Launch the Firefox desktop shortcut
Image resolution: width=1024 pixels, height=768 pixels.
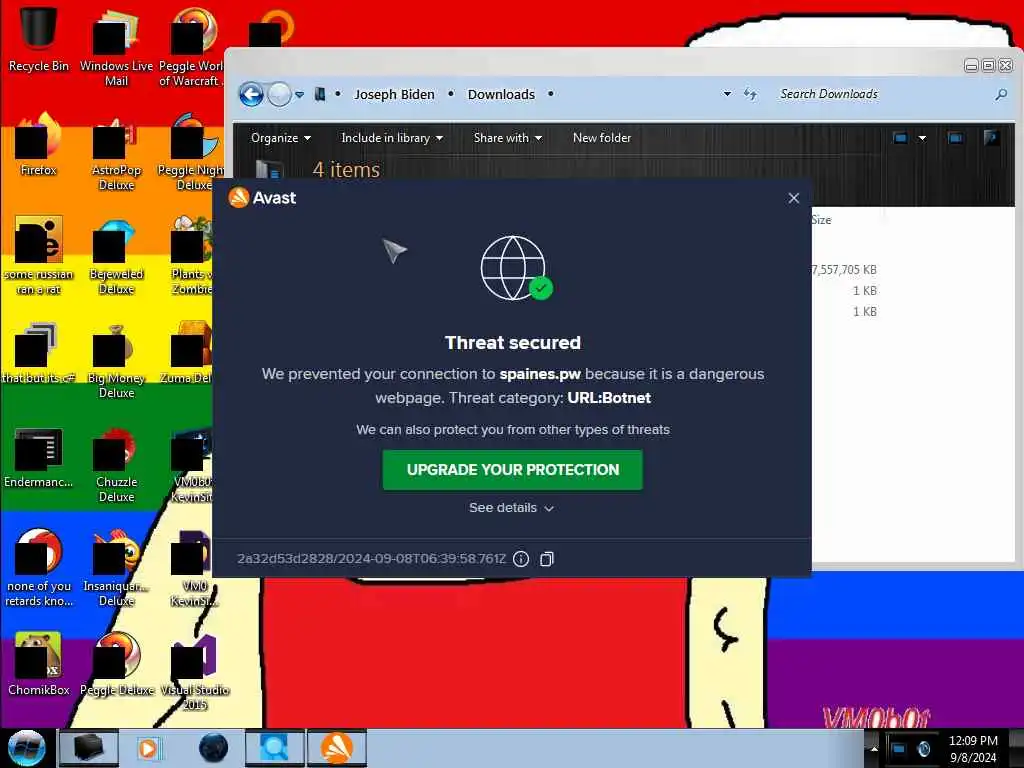38,144
